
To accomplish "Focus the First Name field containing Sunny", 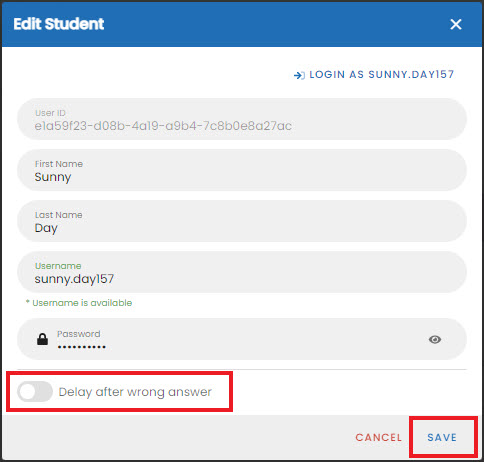I will click(x=242, y=170).
